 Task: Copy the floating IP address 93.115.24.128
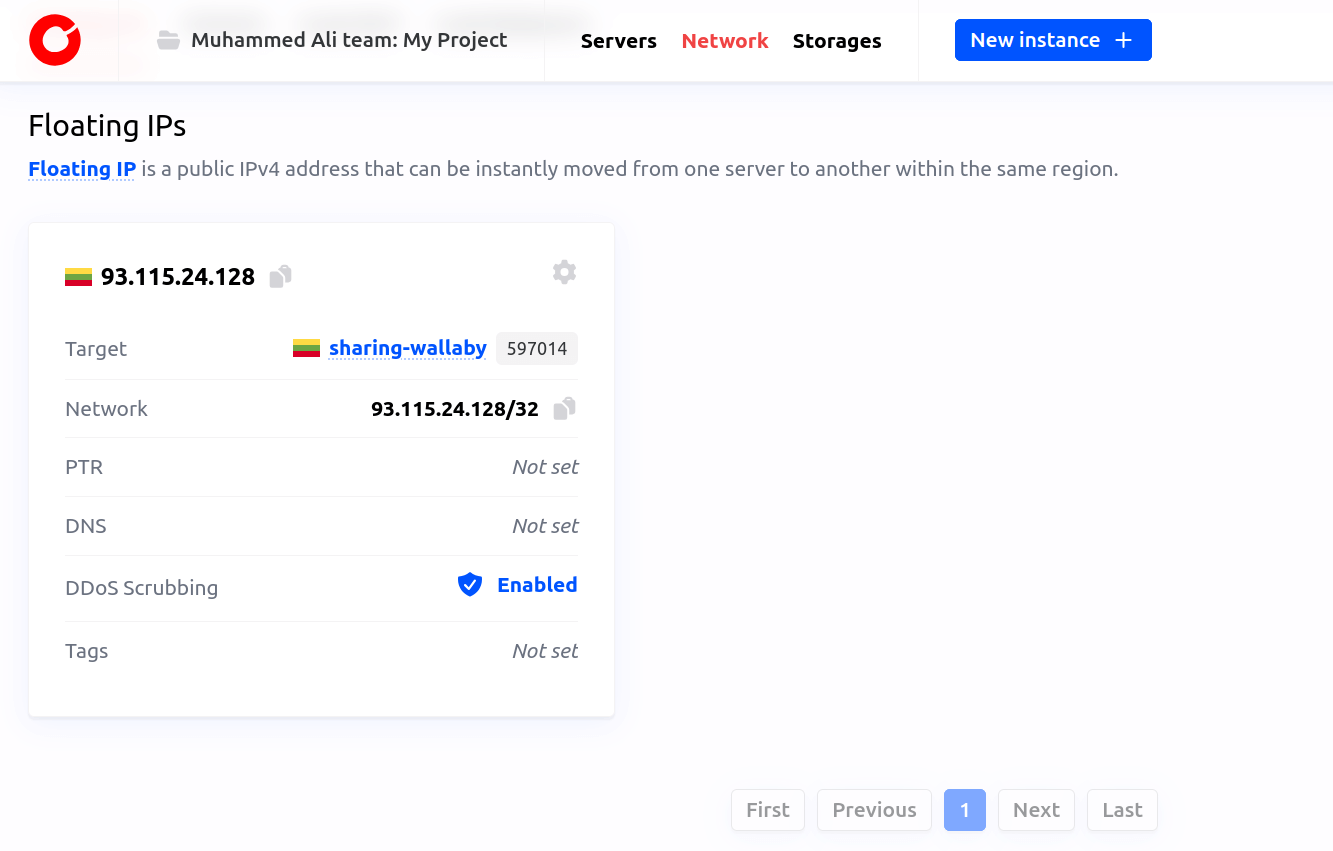tap(280, 276)
